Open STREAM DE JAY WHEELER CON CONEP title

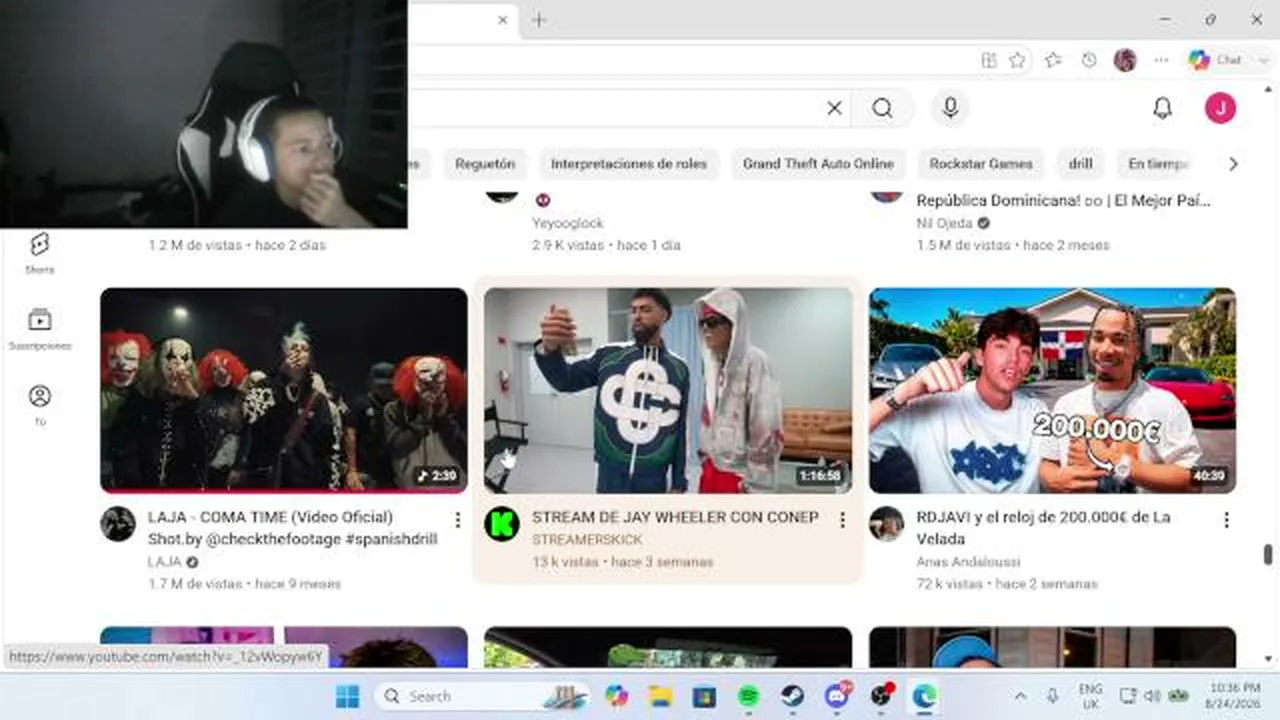point(675,517)
